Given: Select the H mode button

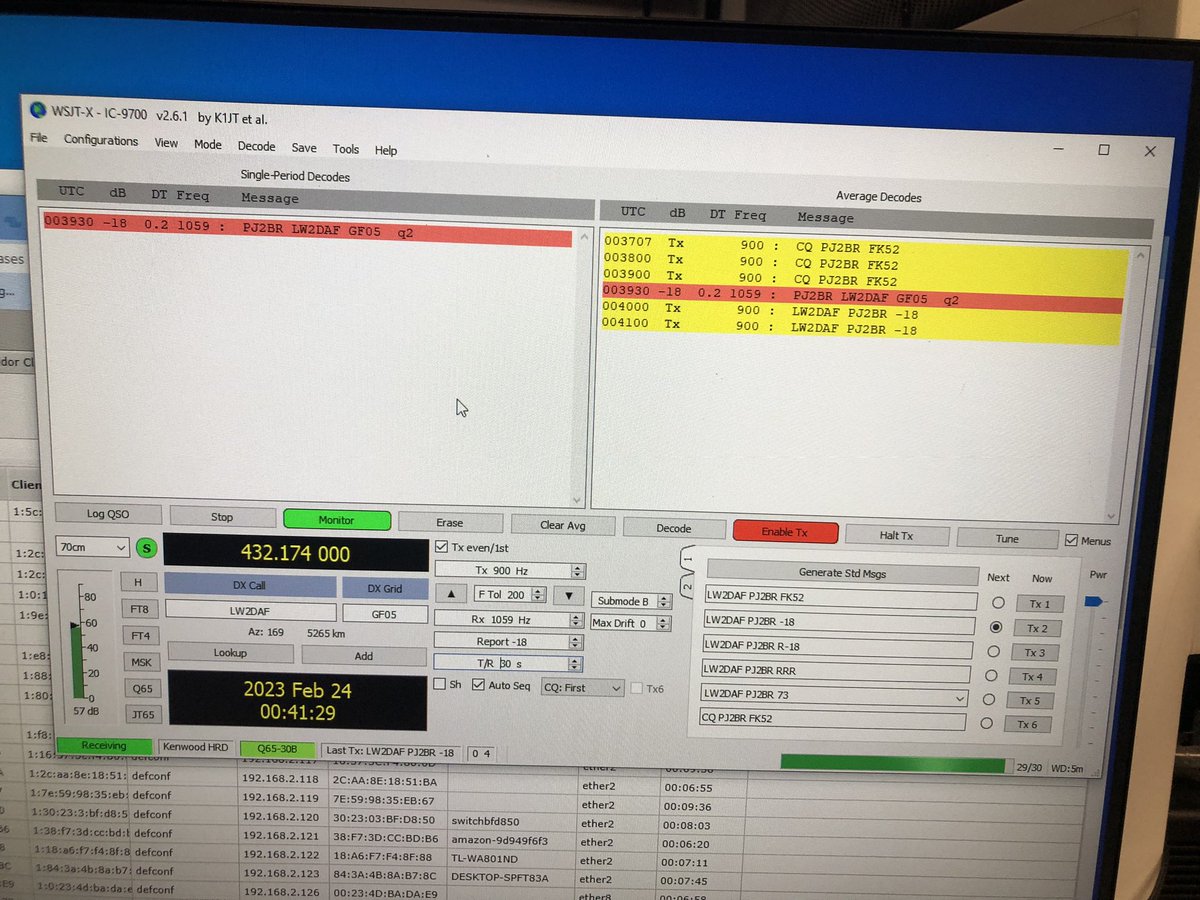Looking at the screenshot, I should pyautogui.click(x=138, y=581).
